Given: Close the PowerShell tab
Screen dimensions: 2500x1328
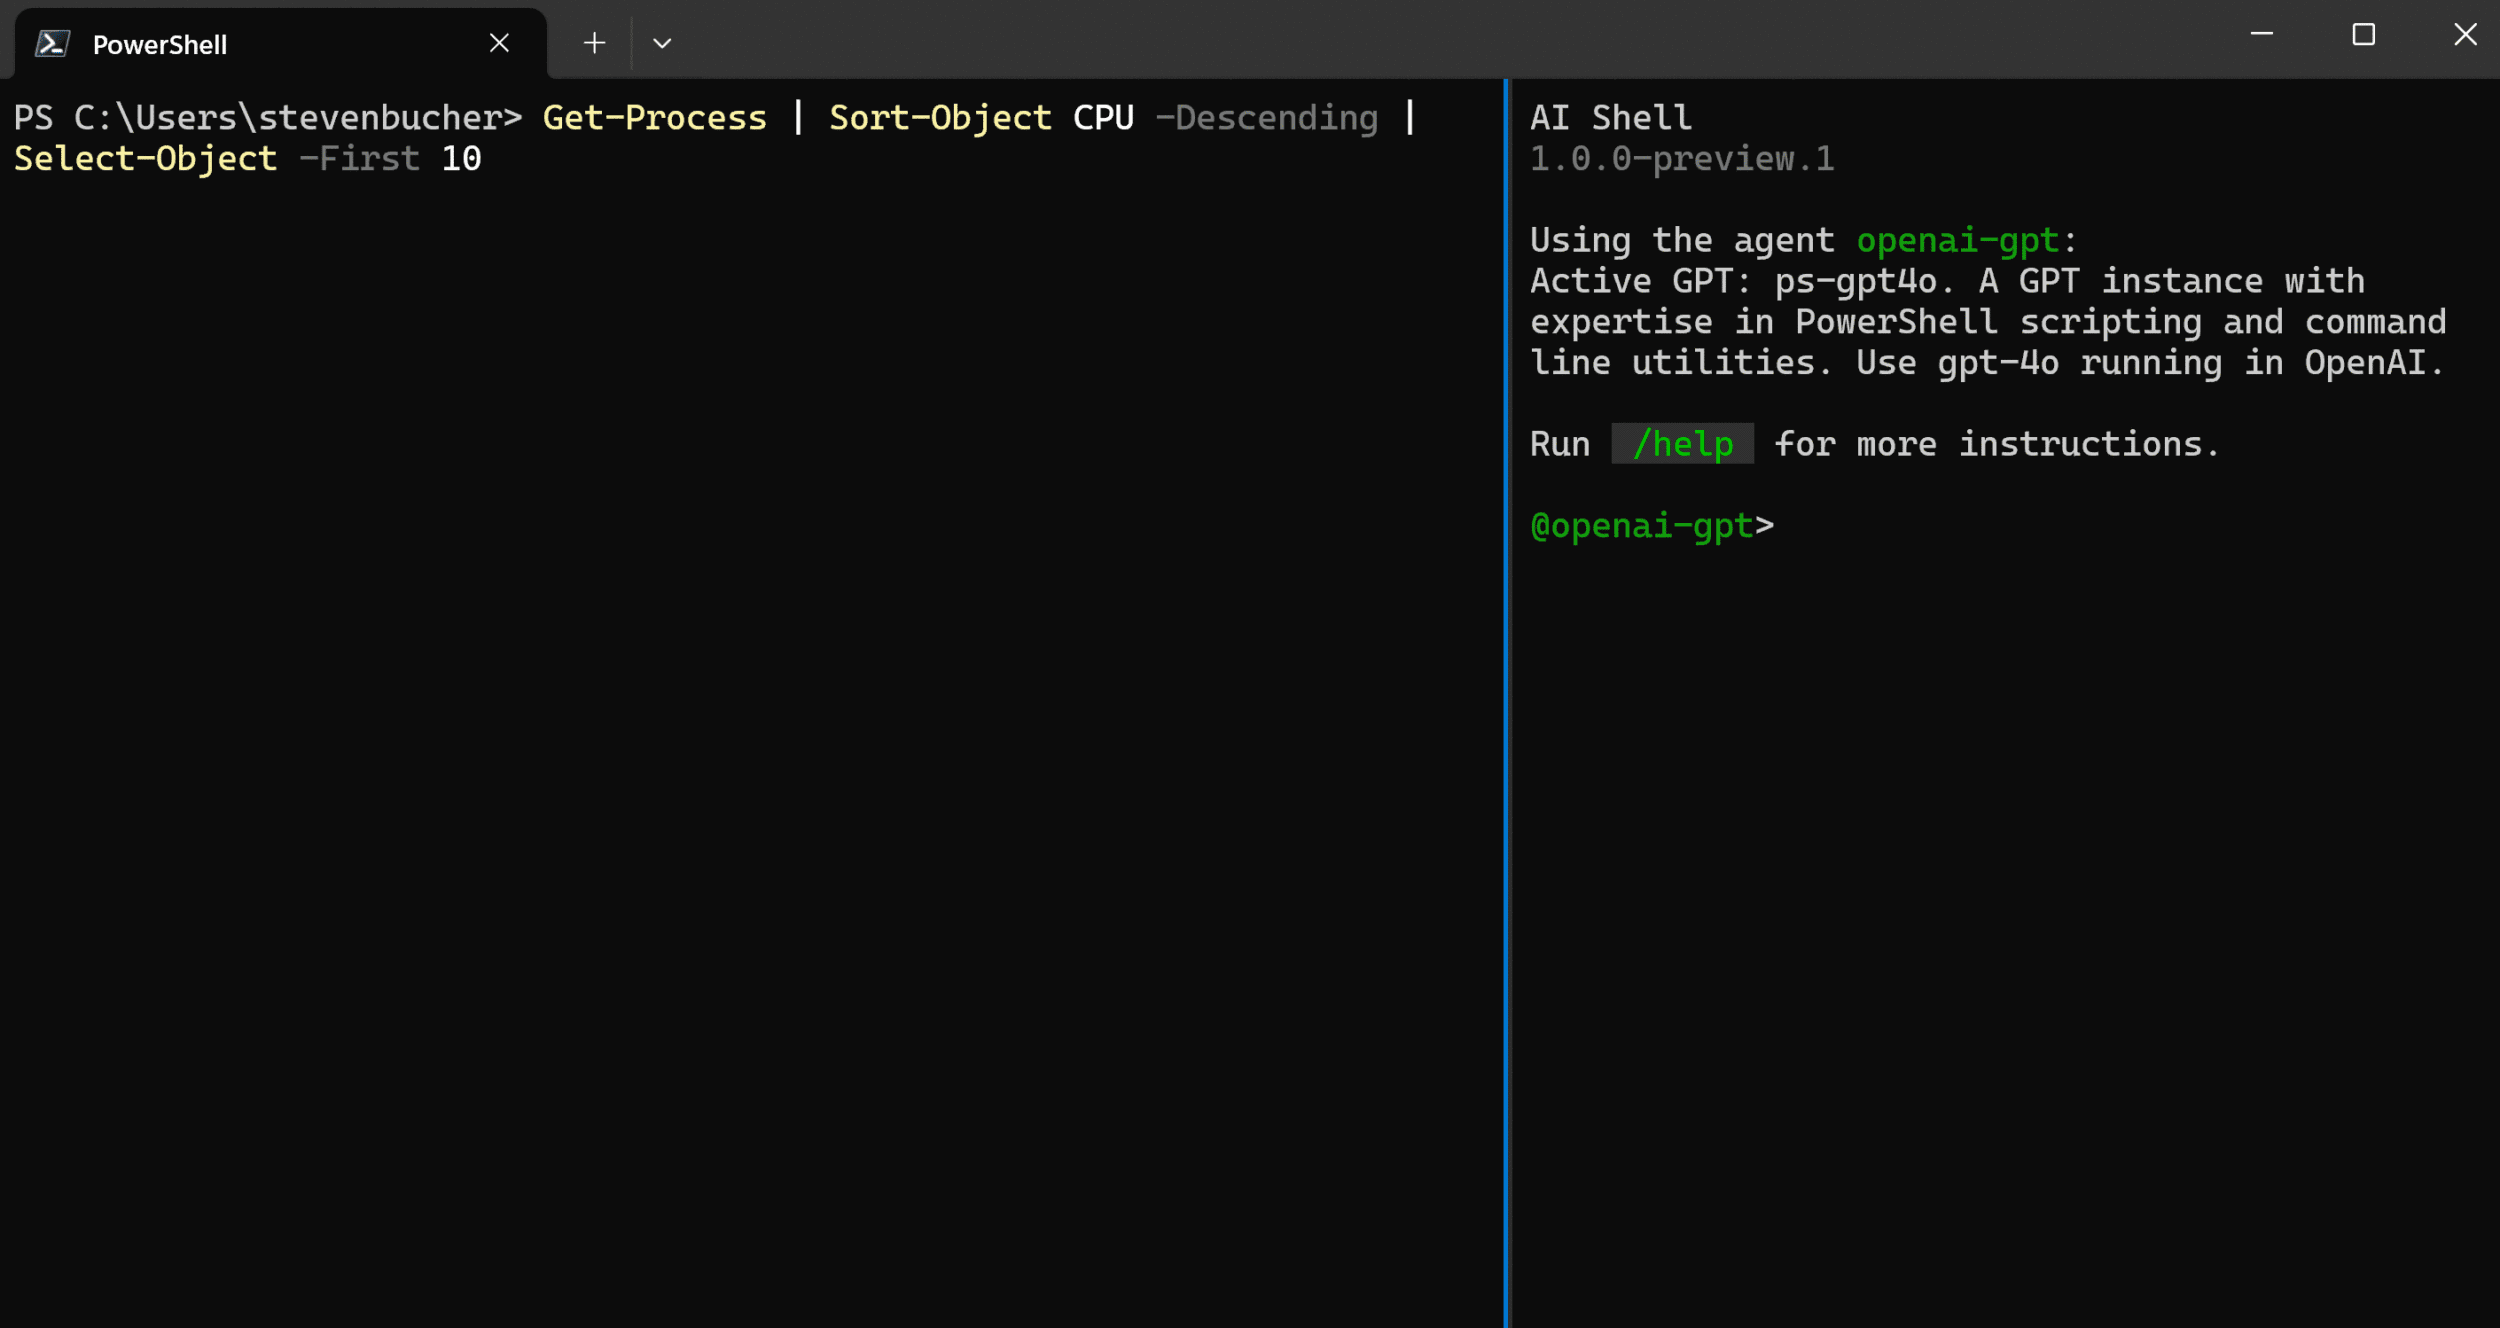Looking at the screenshot, I should pos(499,43).
